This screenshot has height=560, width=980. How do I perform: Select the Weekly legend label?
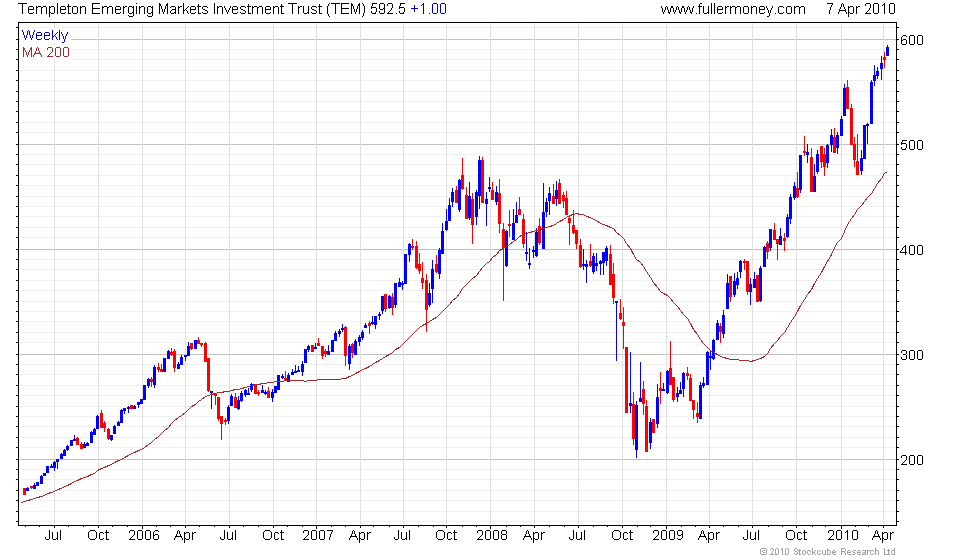click(44, 36)
